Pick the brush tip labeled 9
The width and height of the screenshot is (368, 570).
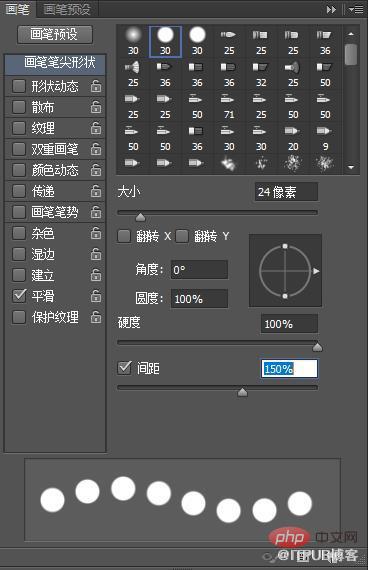pos(325,138)
